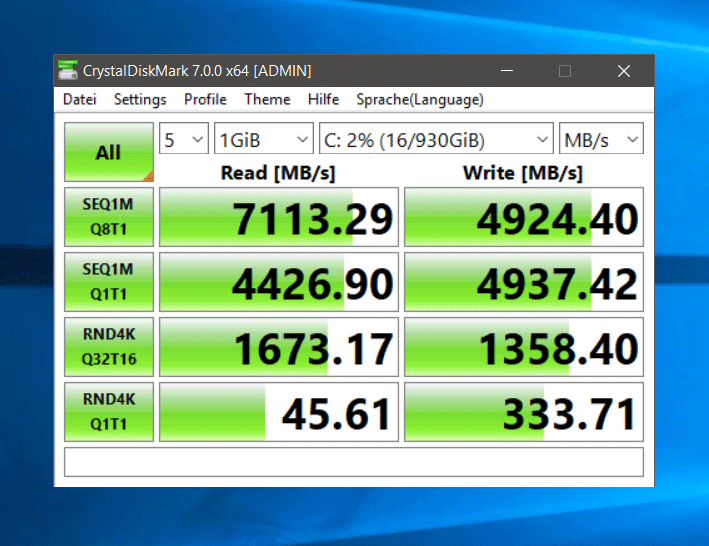Close the CrystalDiskMark window

pyautogui.click(x=624, y=71)
